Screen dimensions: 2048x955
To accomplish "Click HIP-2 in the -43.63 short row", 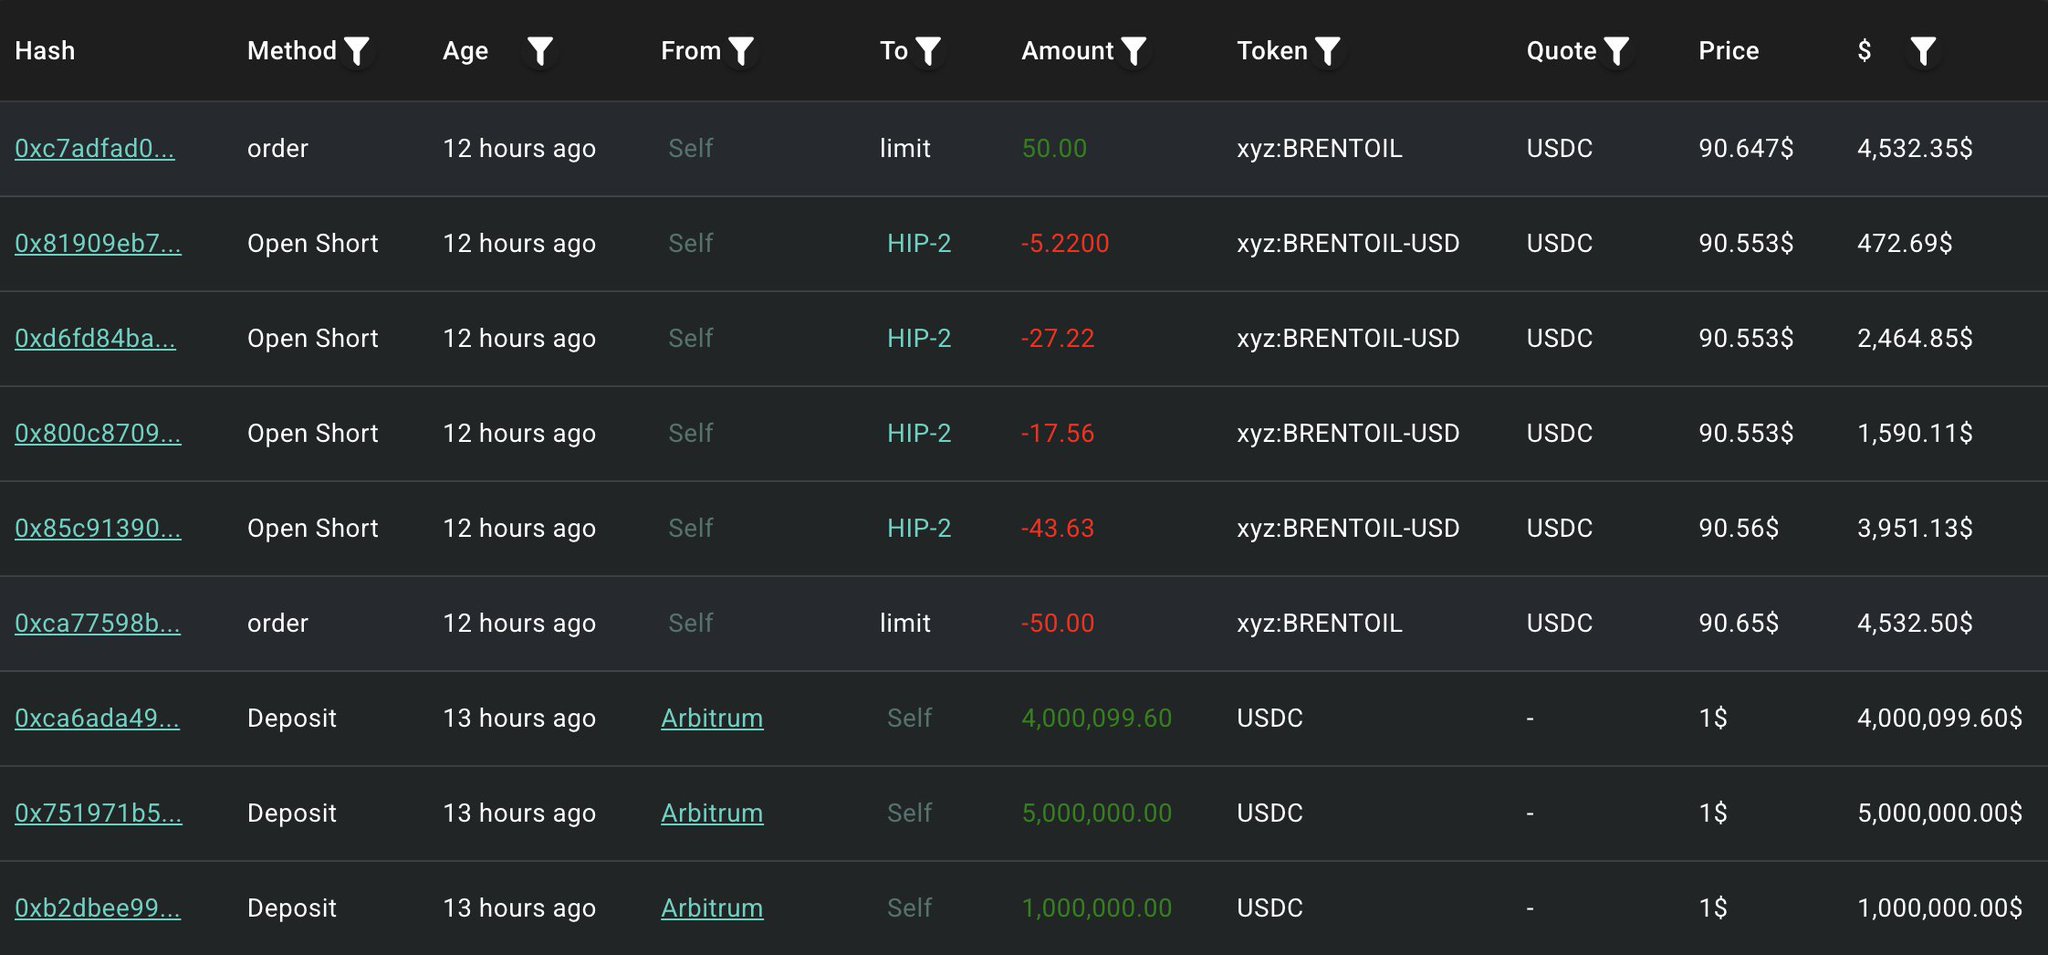I will click(x=919, y=528).
